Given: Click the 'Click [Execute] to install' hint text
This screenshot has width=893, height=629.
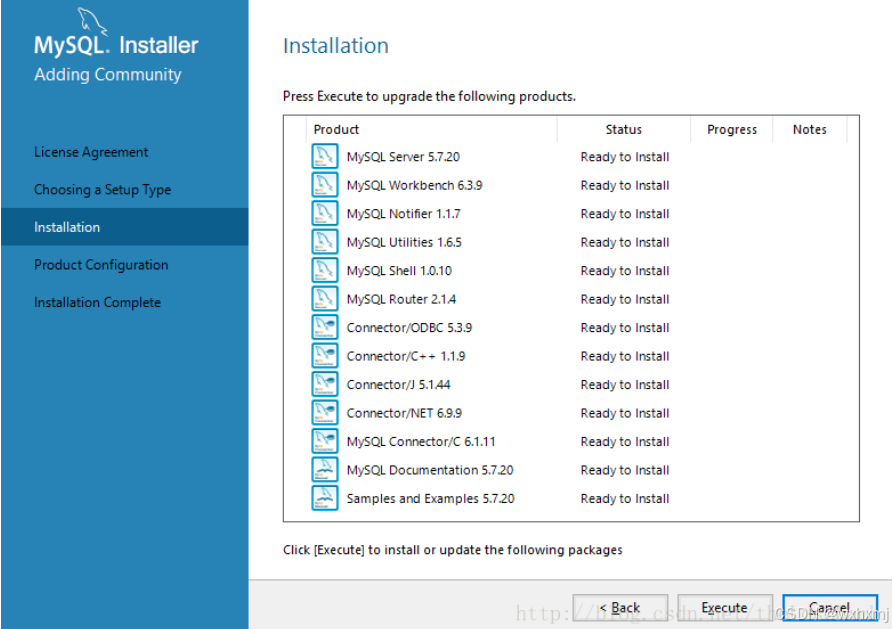Looking at the screenshot, I should coord(453,550).
